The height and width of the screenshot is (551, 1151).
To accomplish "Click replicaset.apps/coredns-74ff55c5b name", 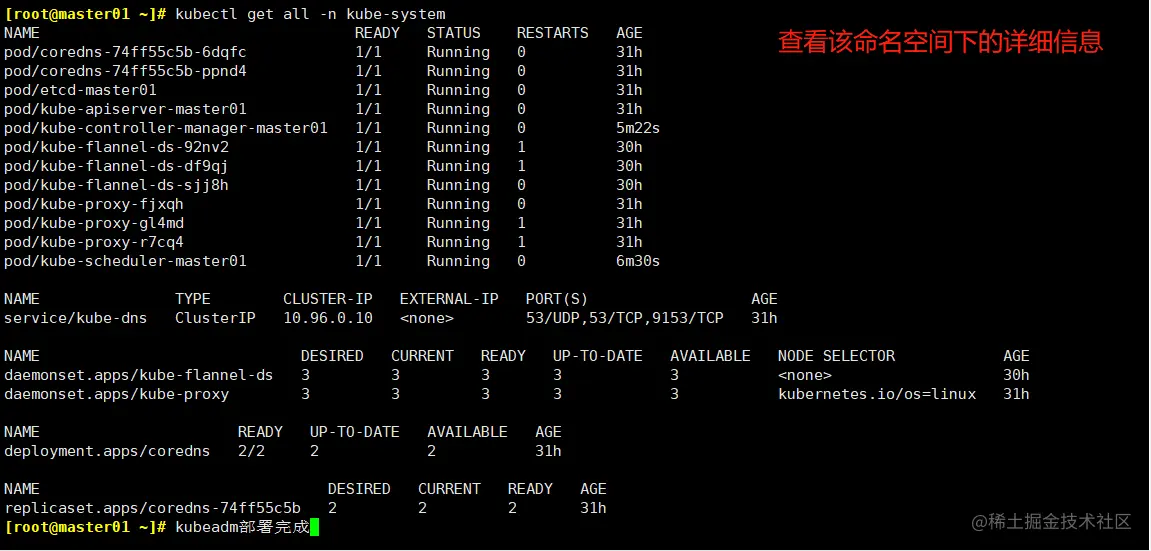I will click(152, 508).
